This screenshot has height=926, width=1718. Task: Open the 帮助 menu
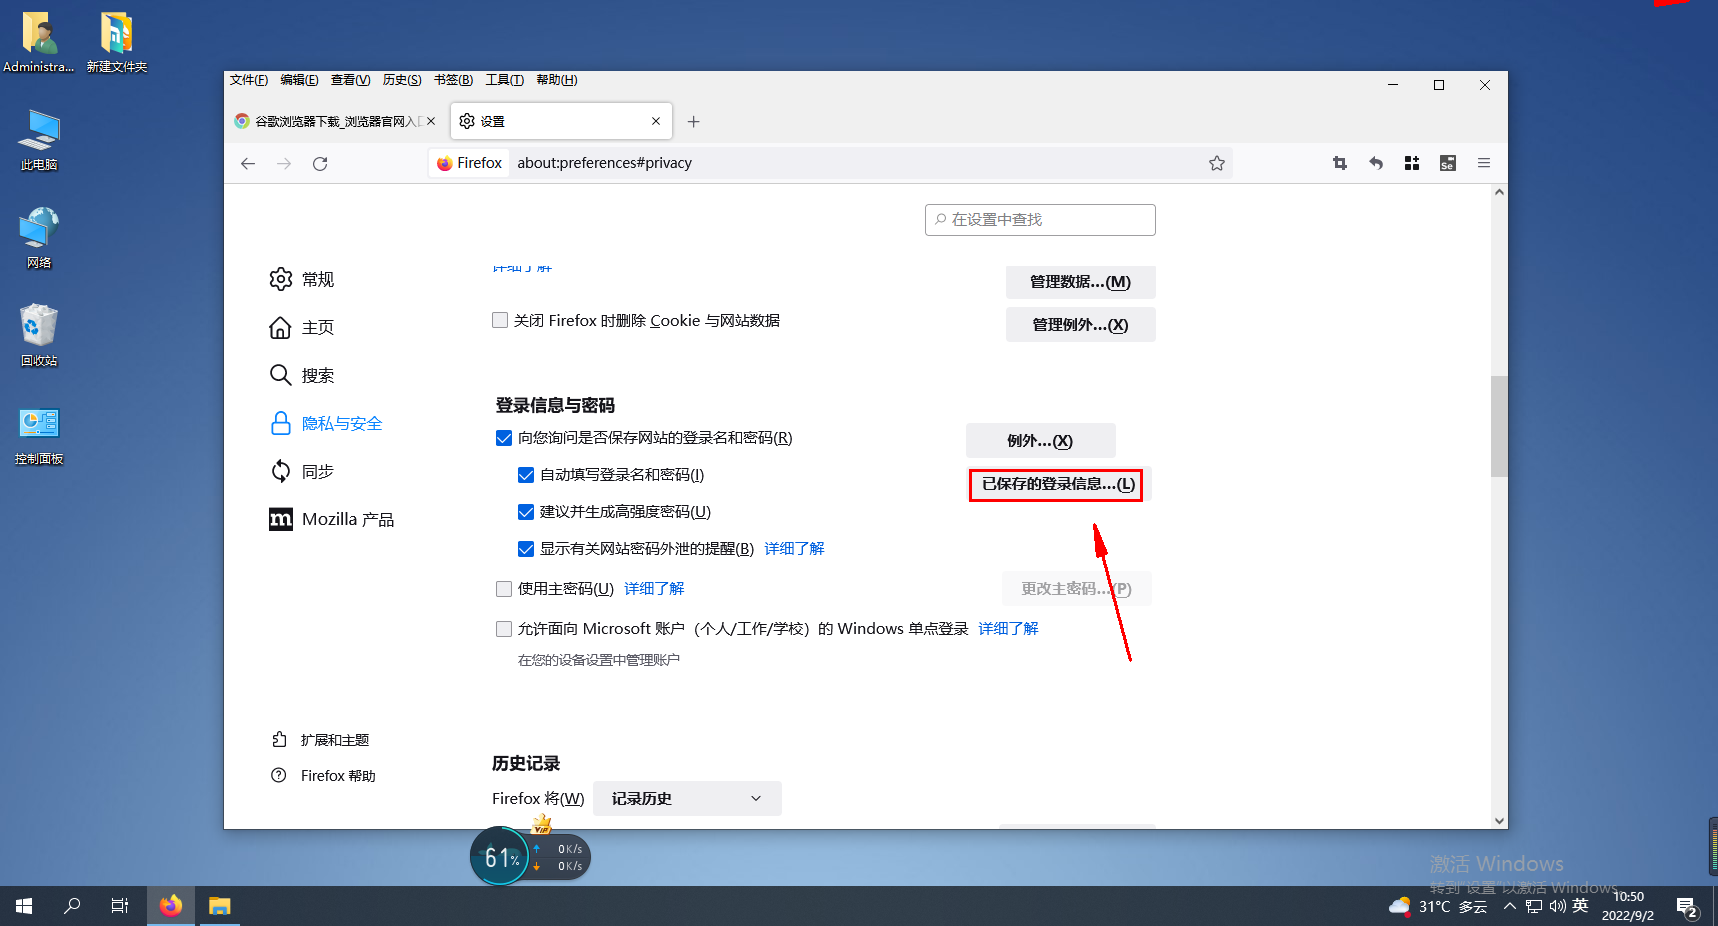[557, 80]
